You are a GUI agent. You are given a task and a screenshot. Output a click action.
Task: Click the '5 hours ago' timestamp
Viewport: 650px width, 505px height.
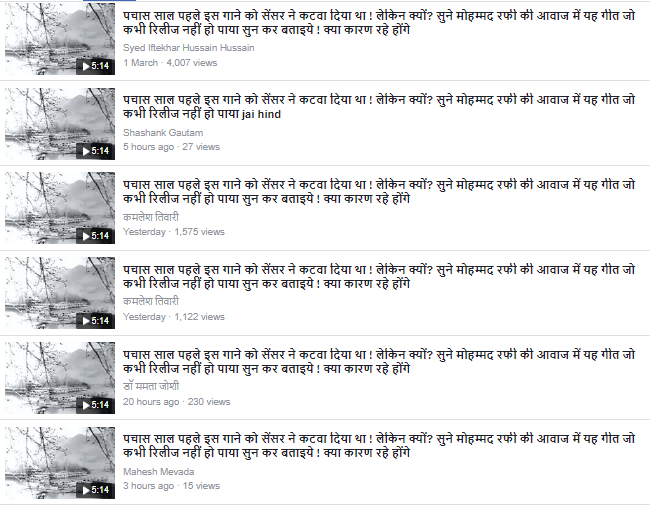click(x=148, y=147)
